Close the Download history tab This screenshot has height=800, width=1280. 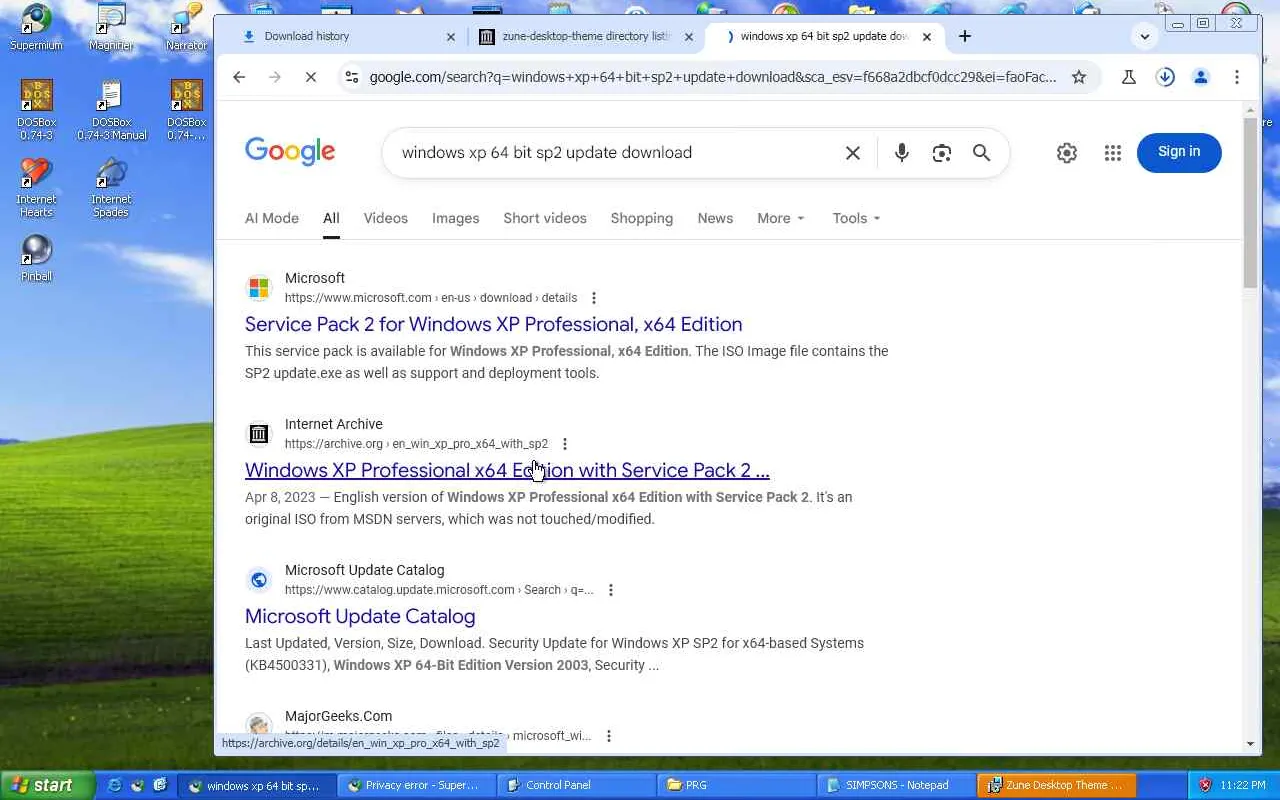point(450,37)
